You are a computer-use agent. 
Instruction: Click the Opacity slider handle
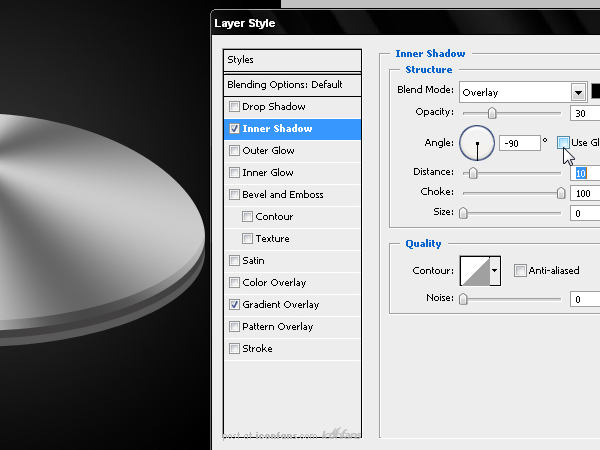click(x=492, y=113)
